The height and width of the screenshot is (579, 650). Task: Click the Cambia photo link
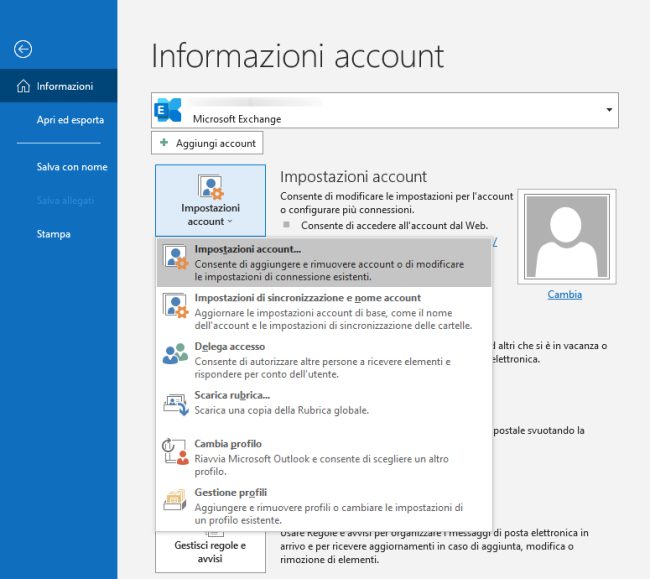[565, 294]
